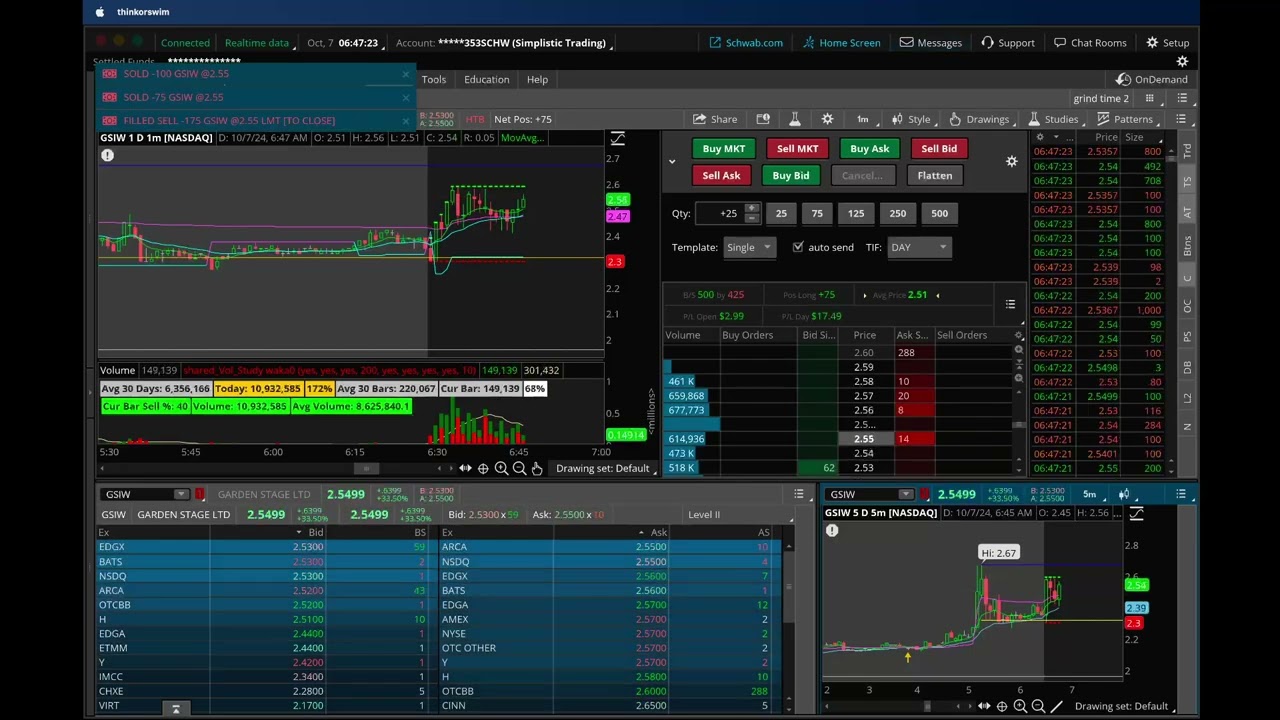Collapse the order buttons panel chevron
This screenshot has width=1280, height=720.
(672, 161)
